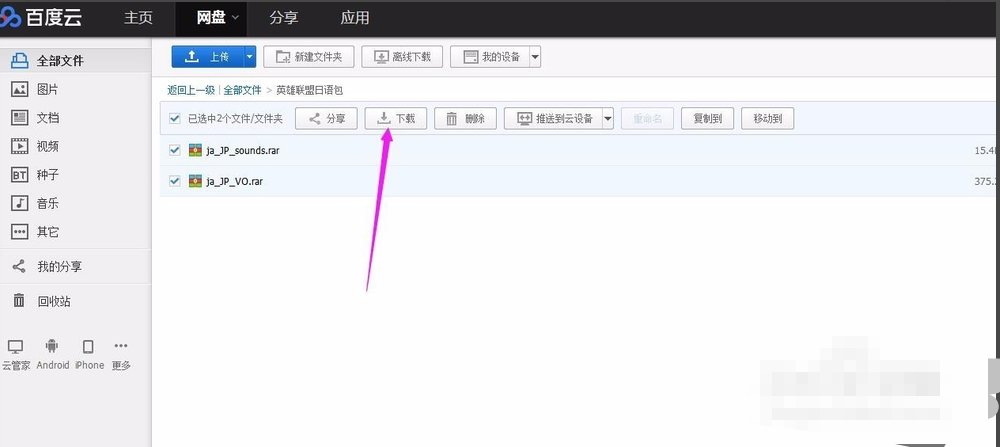Uncheck the ja_JP_VO.rar checkbox

click(175, 181)
